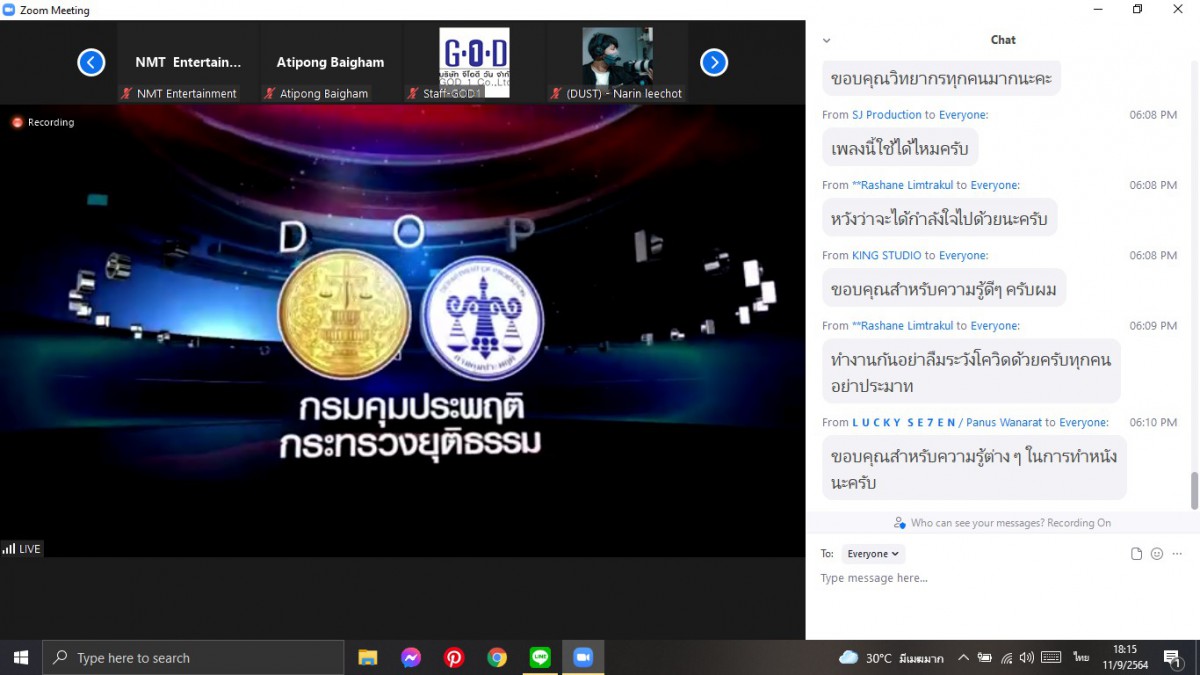
Task: Select NMT Entertainment participant tile
Action: [x=188, y=63]
